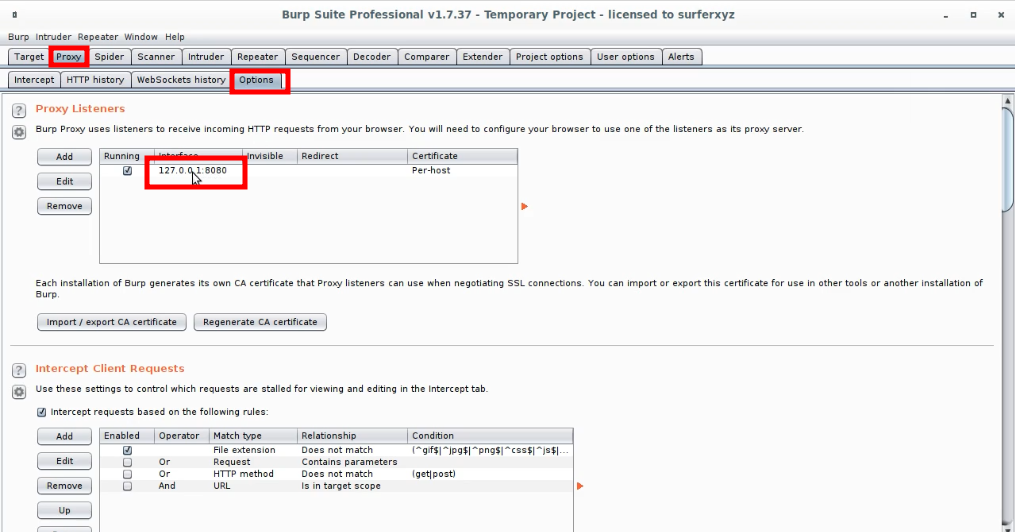Open the Repeater menu in menu bar
The image size is (1015, 532).
98,37
